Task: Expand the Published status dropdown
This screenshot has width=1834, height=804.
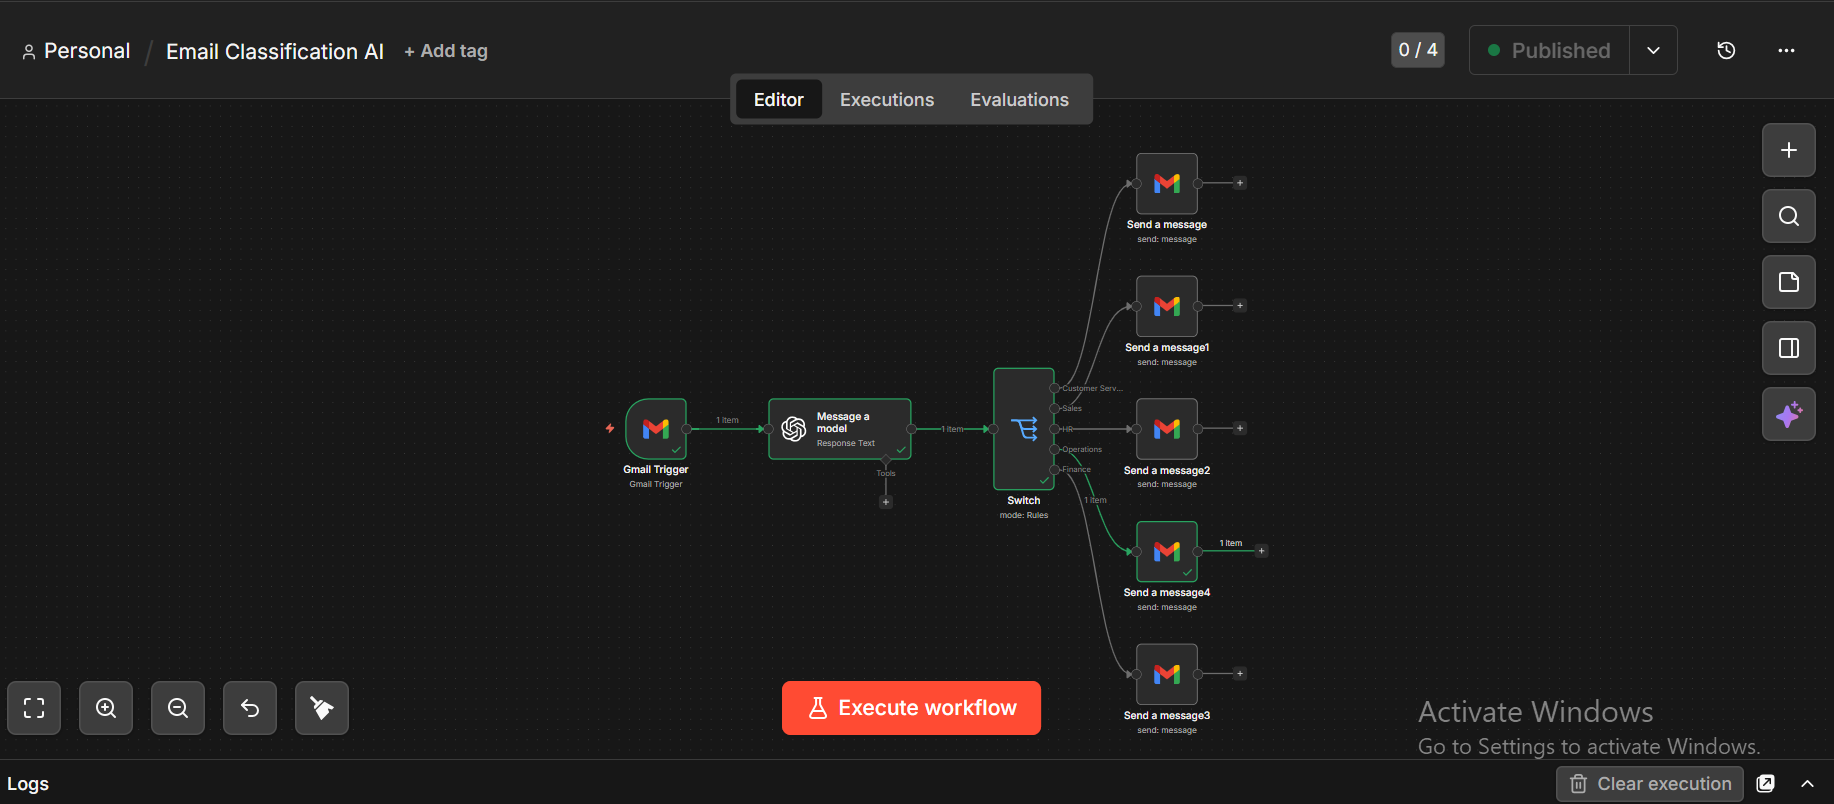Action: point(1654,50)
